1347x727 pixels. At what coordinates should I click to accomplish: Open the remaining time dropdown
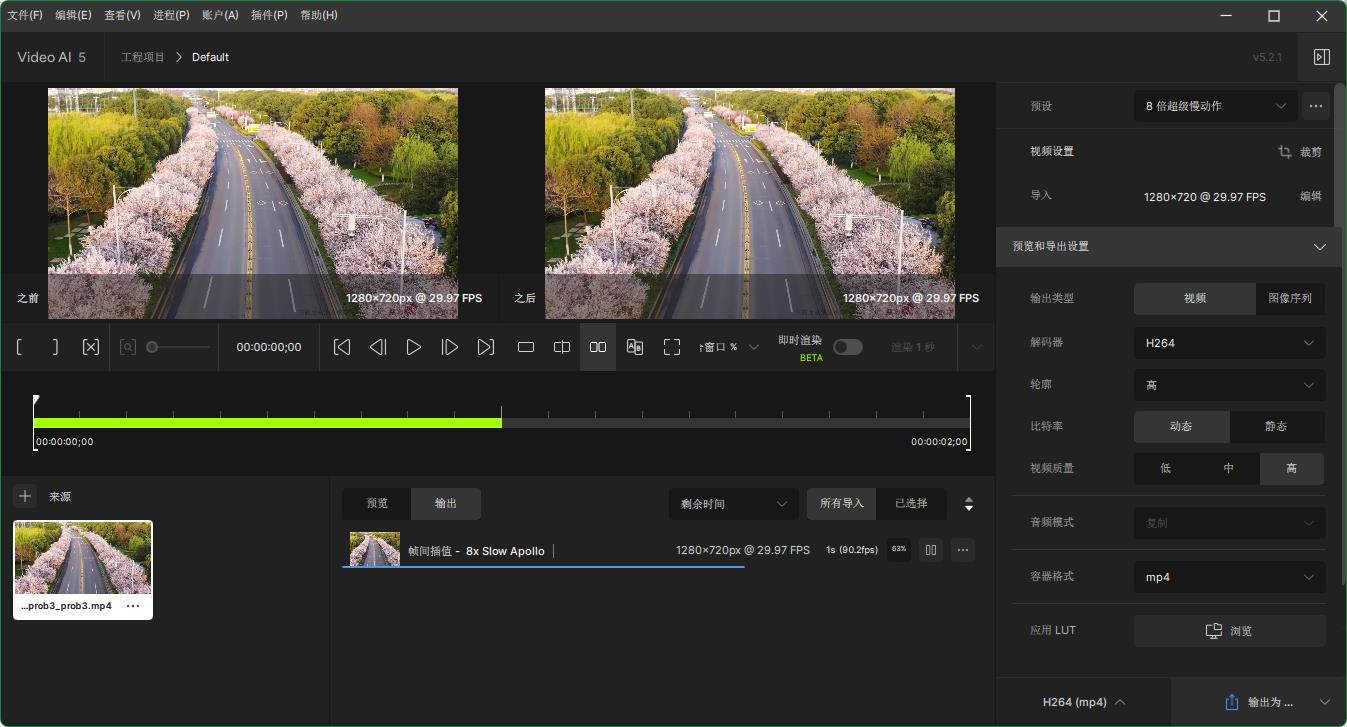(734, 504)
